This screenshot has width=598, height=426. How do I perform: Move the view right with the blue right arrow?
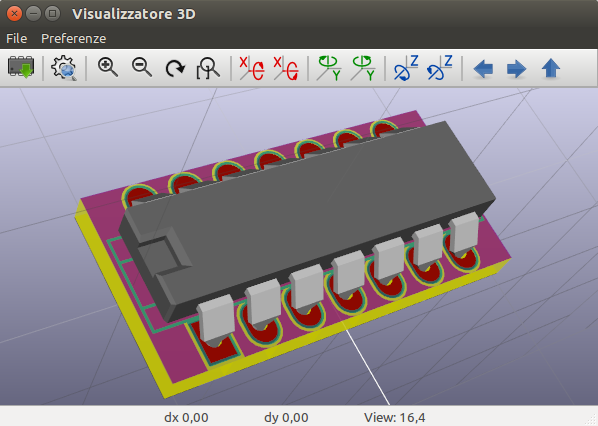coord(517,69)
